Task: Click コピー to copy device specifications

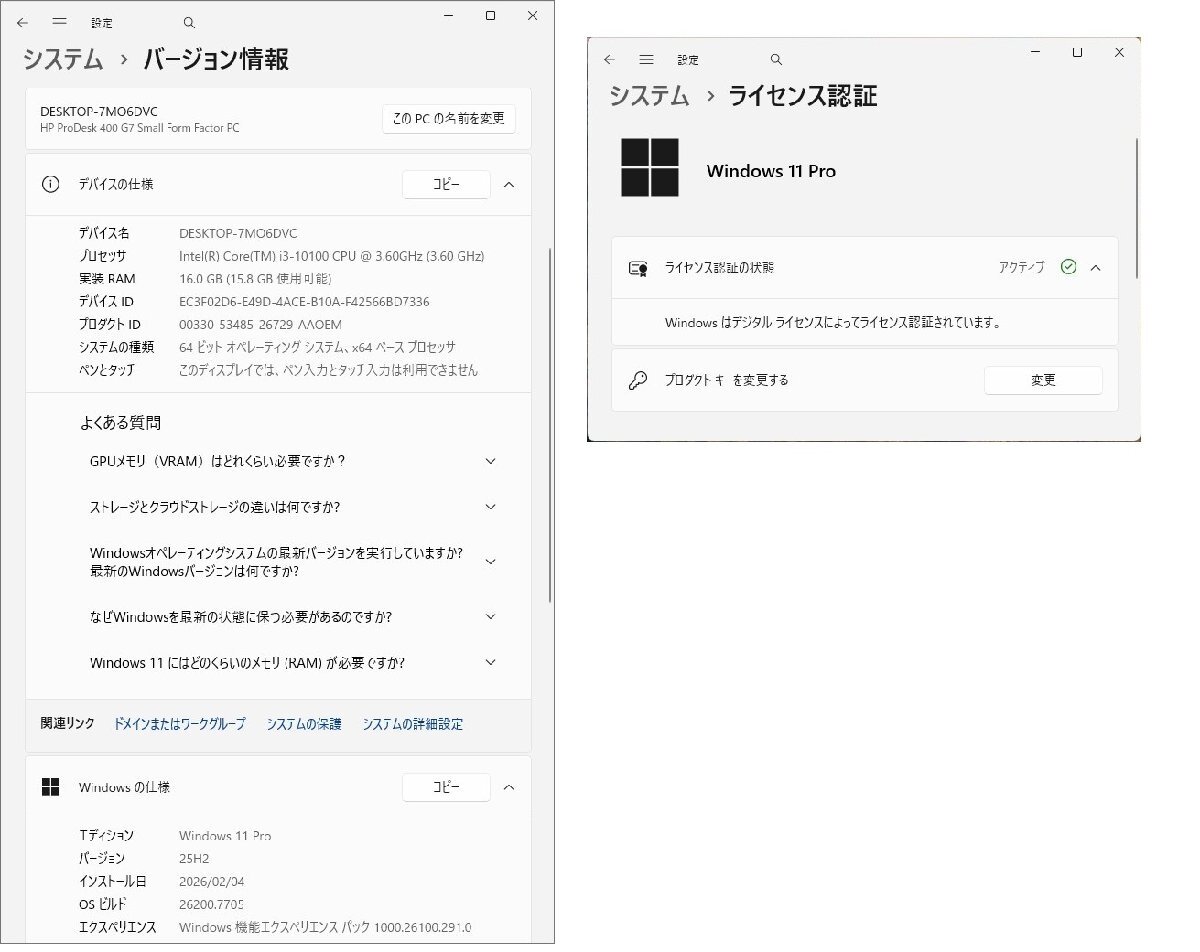Action: point(446,184)
